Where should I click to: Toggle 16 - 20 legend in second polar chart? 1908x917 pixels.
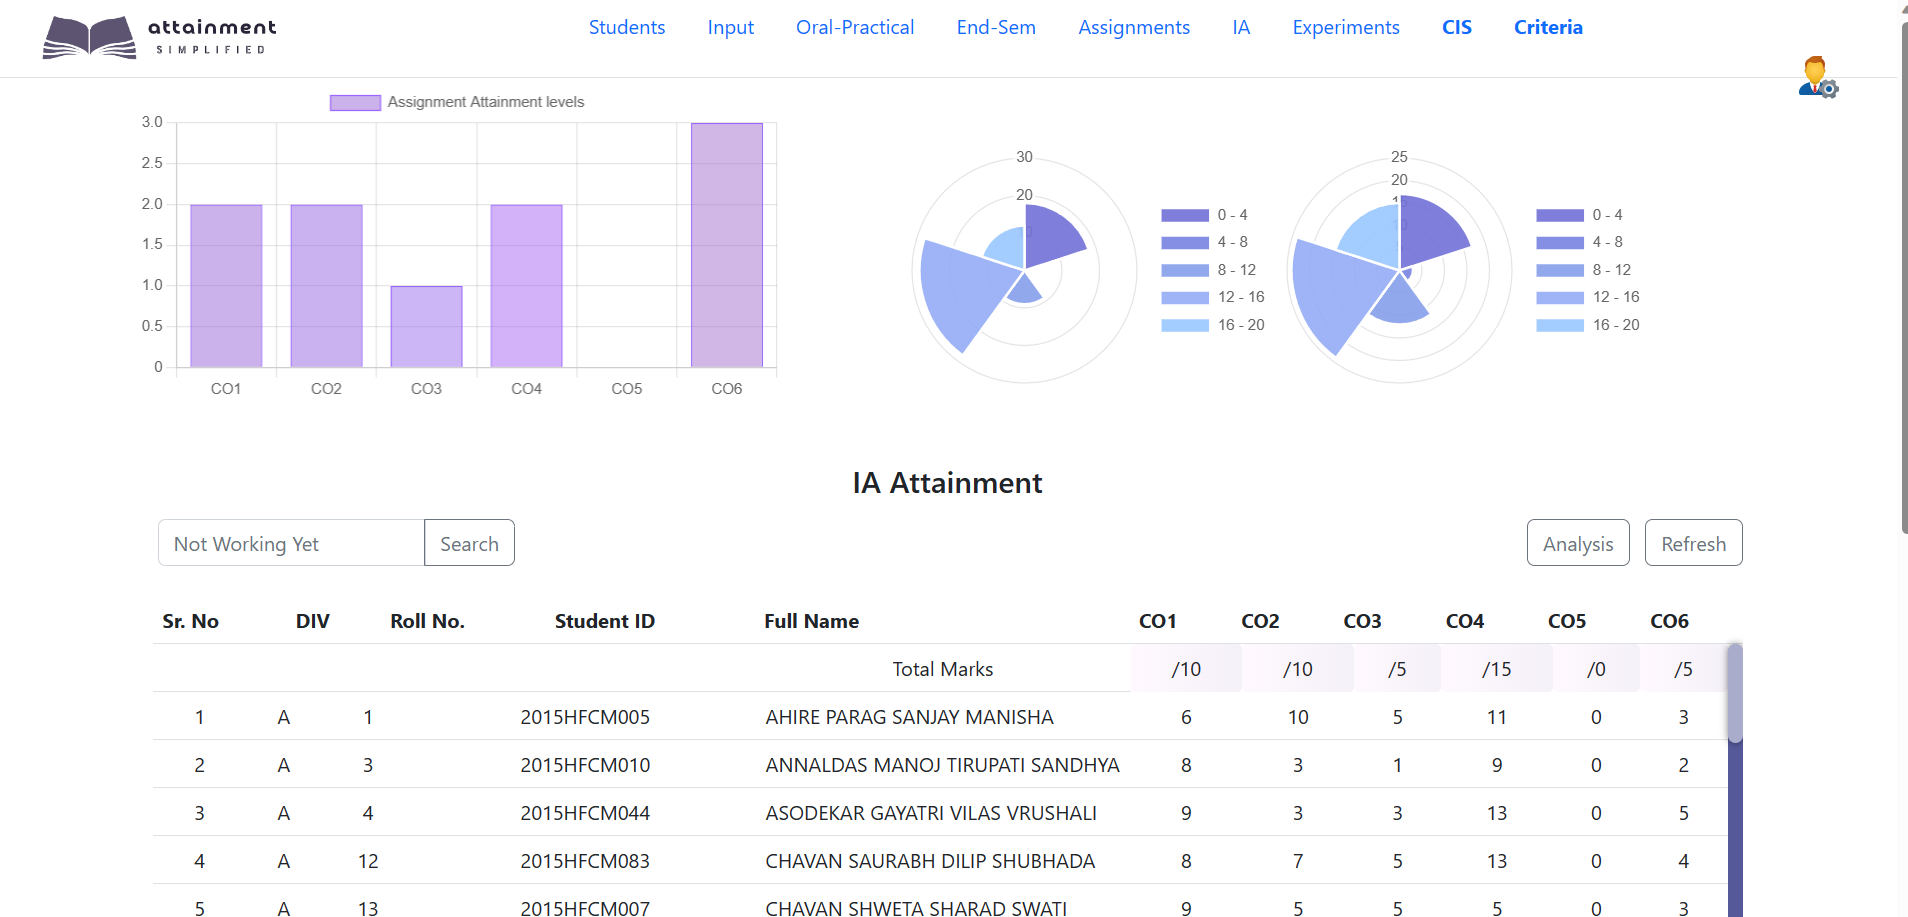pos(1560,325)
